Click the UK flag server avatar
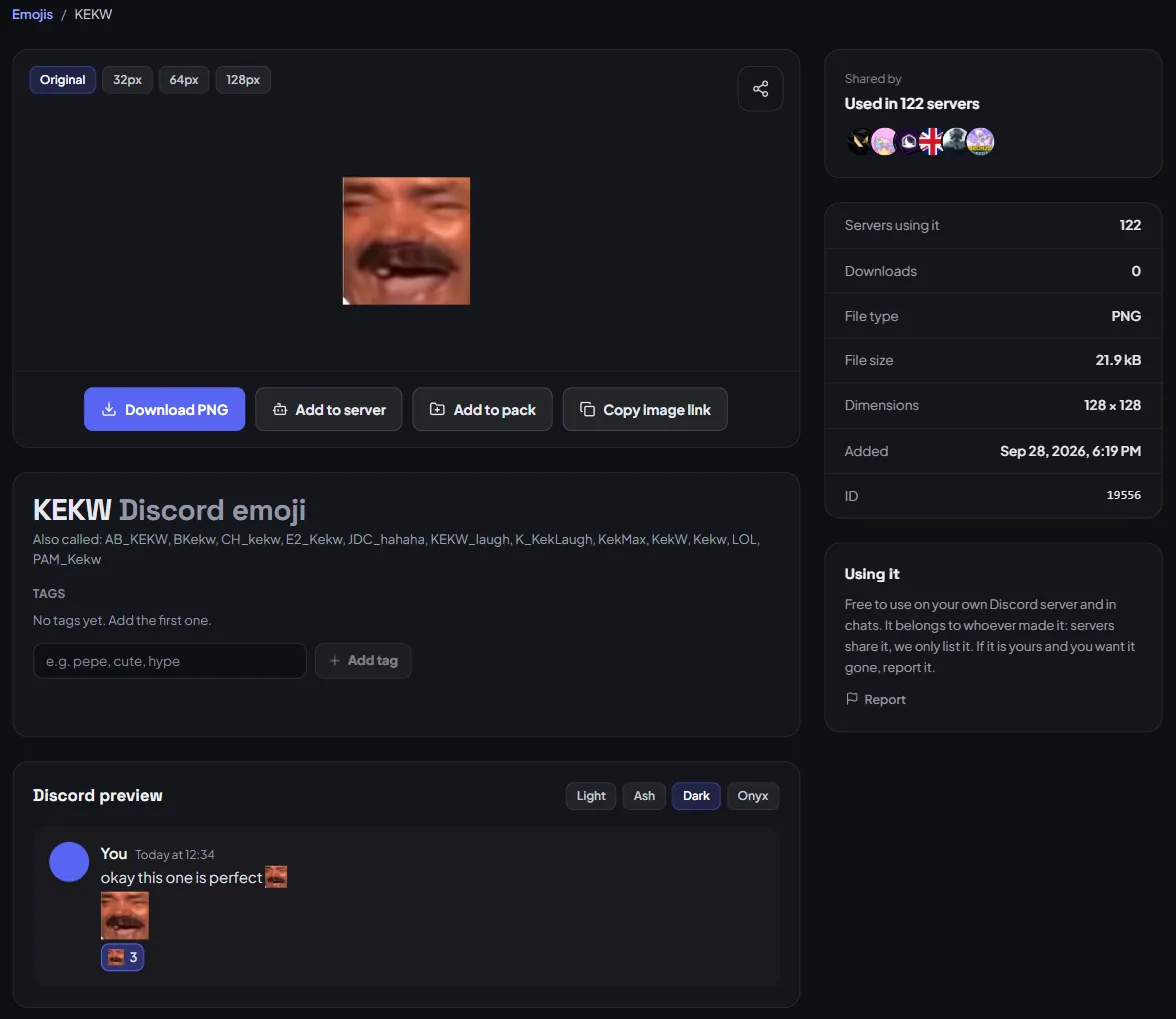Image resolution: width=1176 pixels, height=1019 pixels. [932, 141]
